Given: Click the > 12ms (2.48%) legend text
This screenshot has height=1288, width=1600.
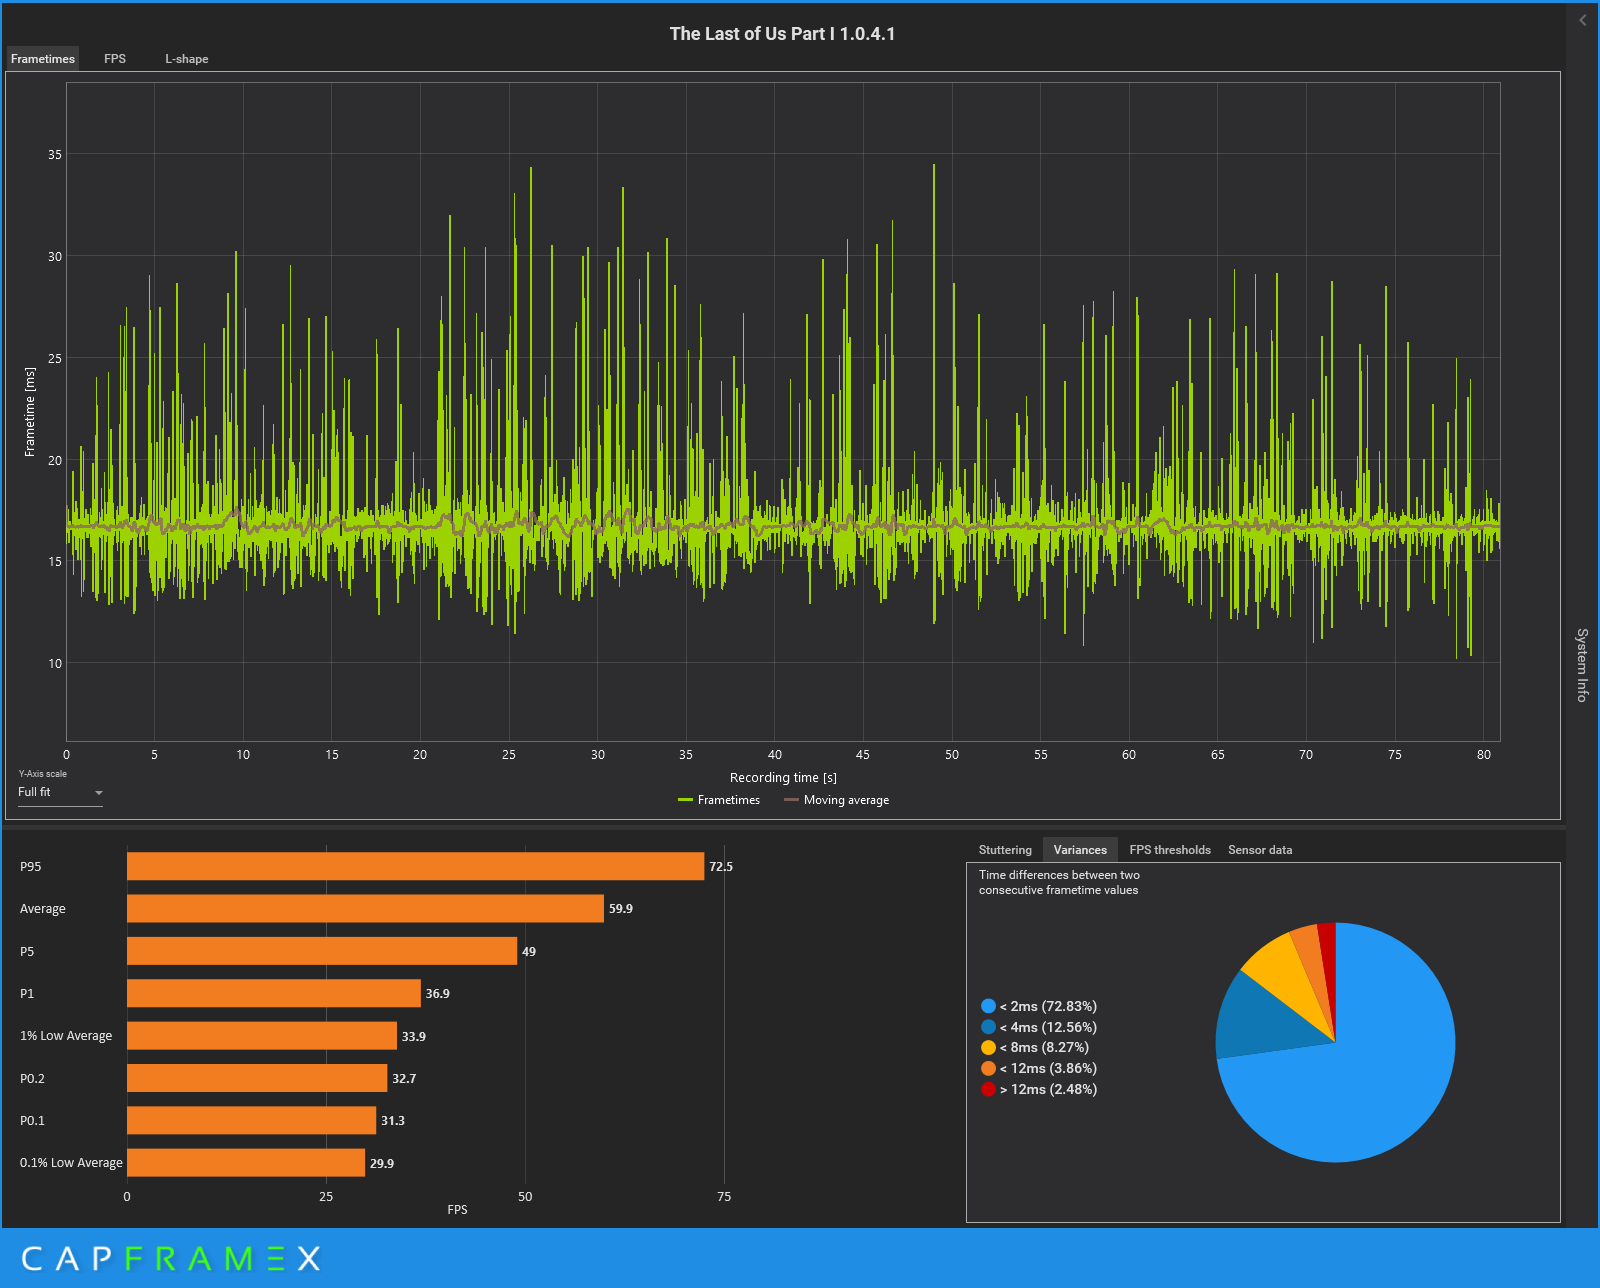Looking at the screenshot, I should tap(1048, 1089).
